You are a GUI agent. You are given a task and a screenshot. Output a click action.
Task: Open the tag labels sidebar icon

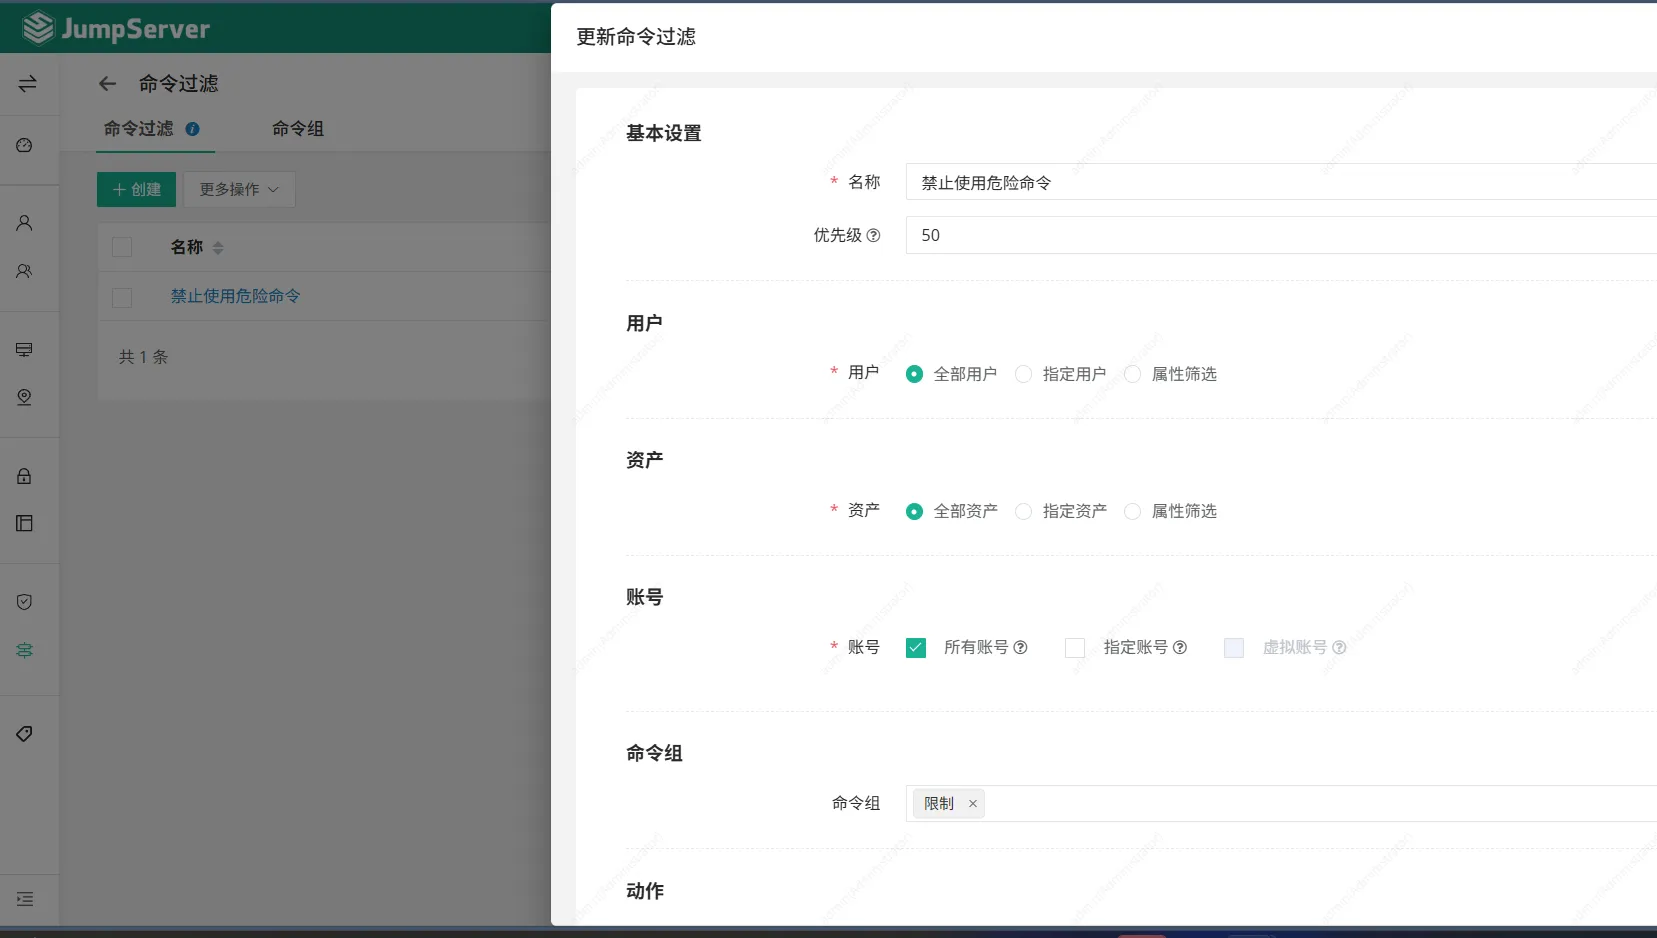click(x=25, y=734)
